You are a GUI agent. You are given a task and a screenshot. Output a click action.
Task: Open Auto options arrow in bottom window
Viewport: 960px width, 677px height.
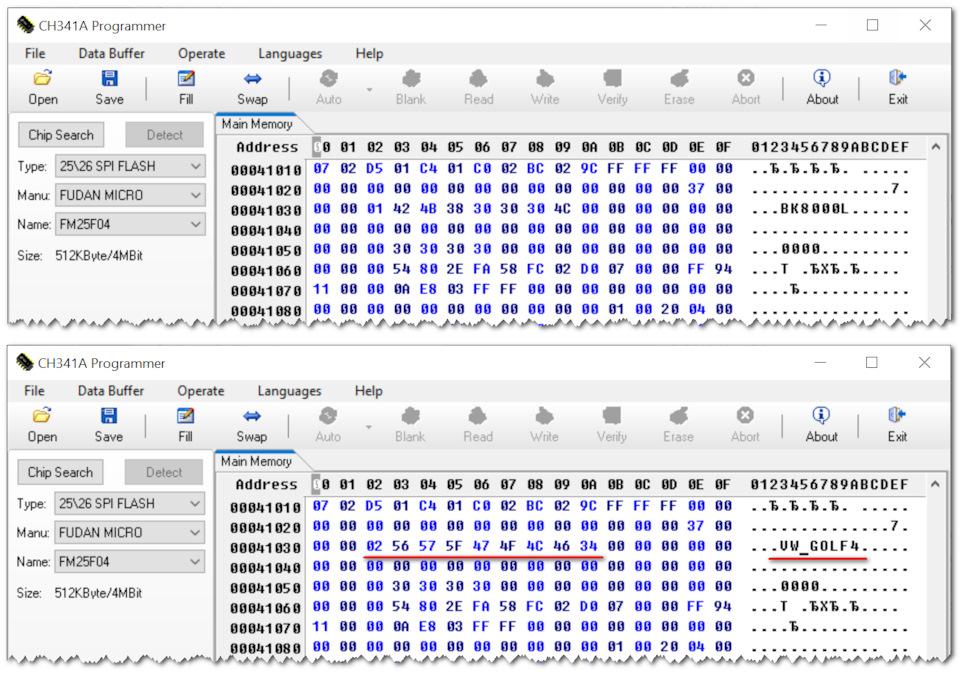pyautogui.click(x=369, y=427)
